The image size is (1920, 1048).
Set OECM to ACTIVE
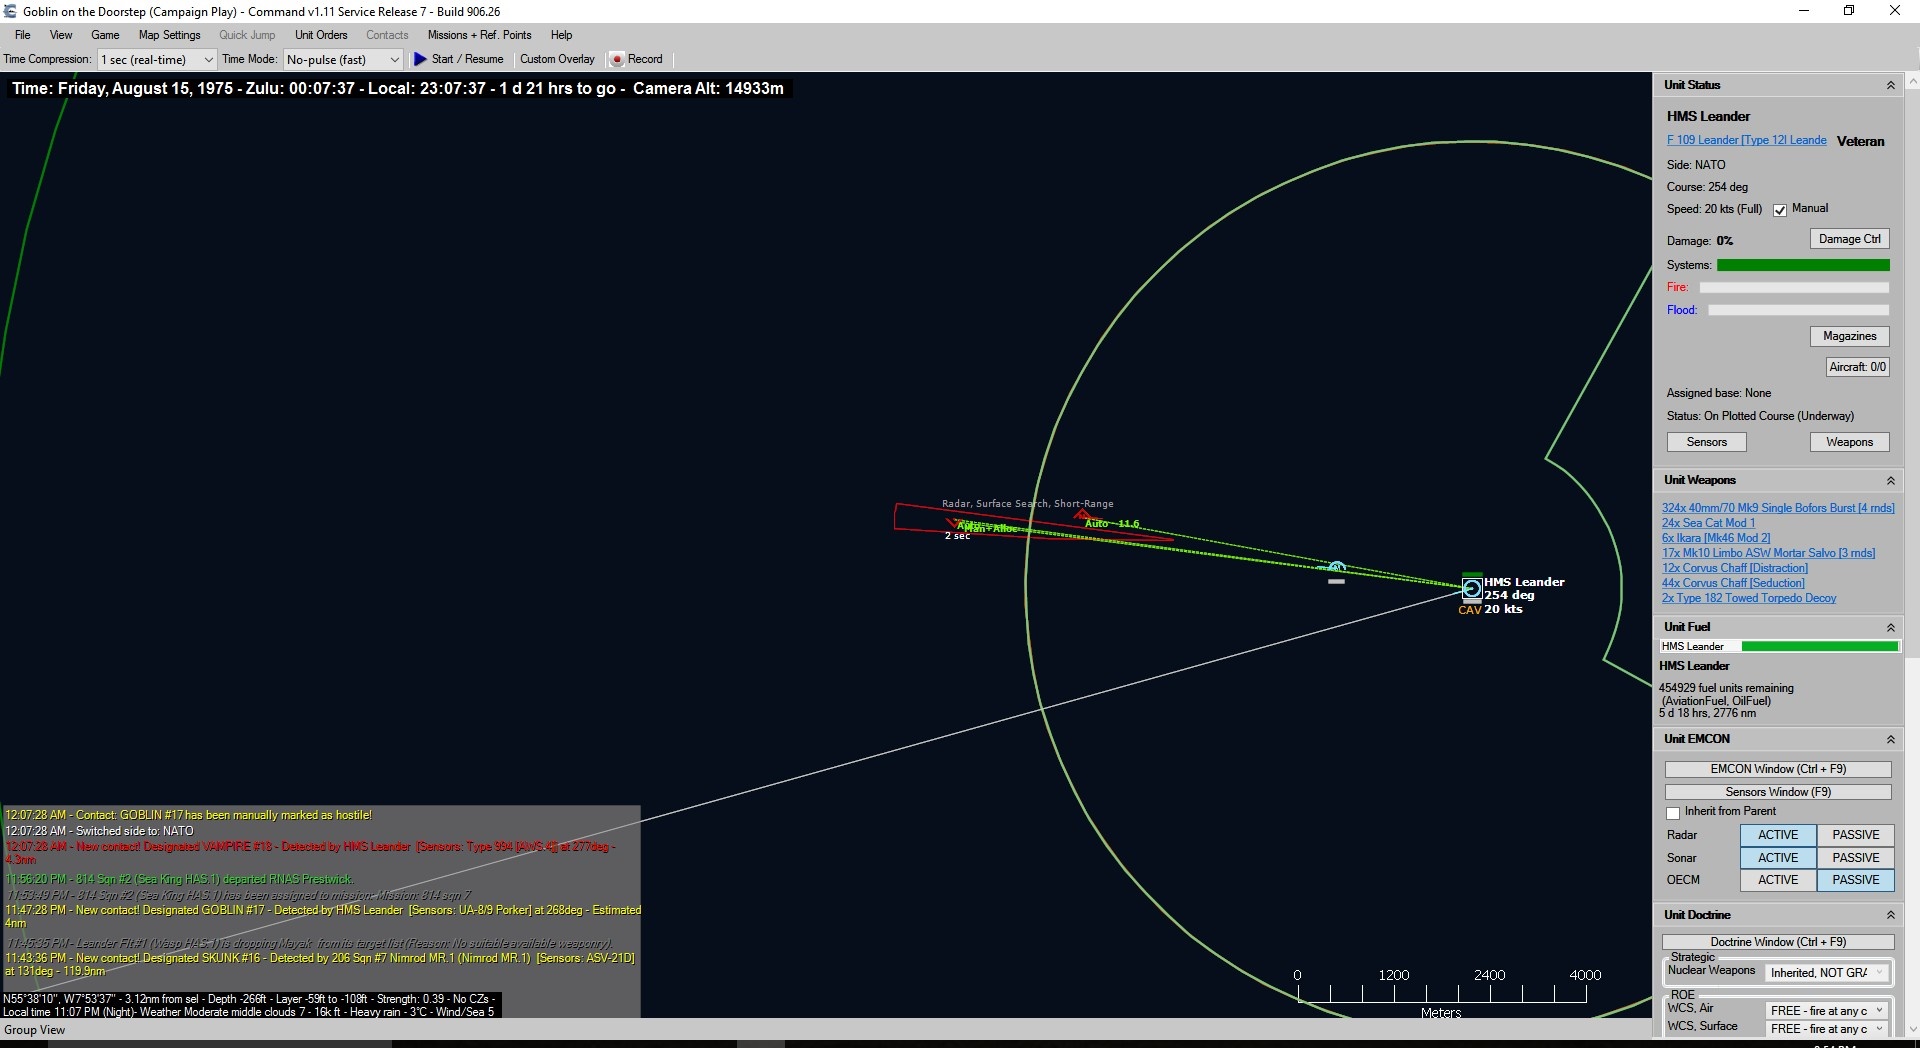click(1778, 880)
